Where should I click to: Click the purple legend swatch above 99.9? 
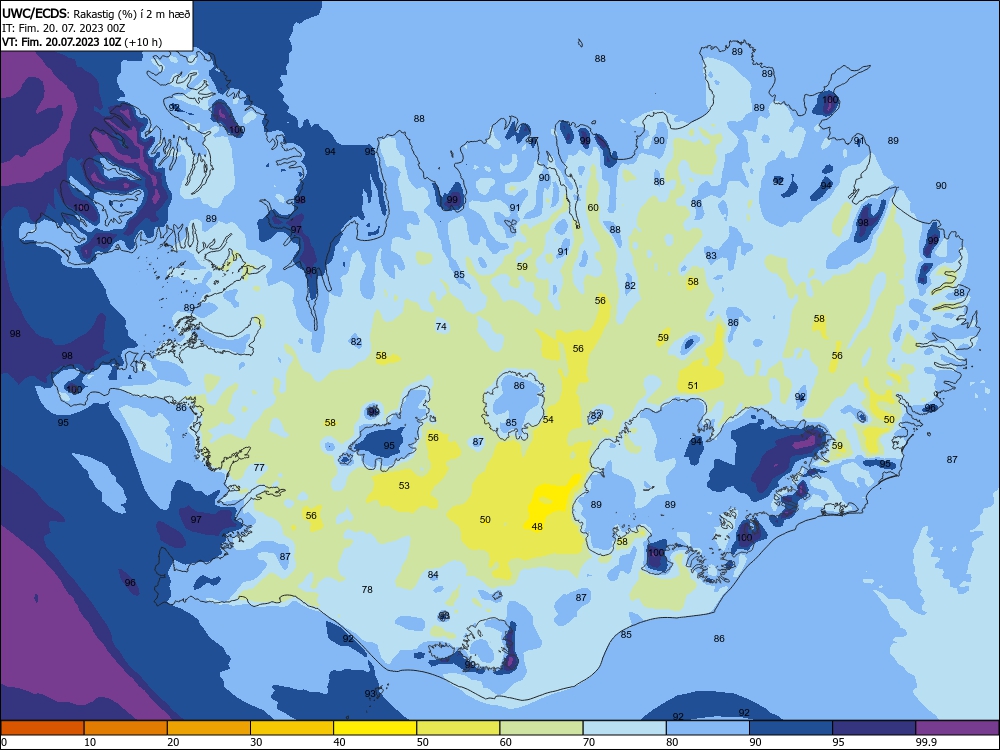coord(957,728)
